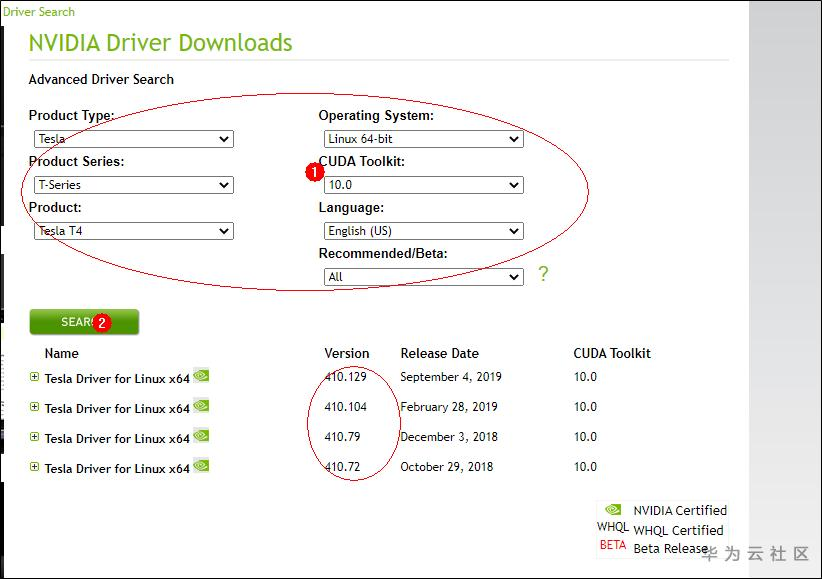This screenshot has height=579, width=822.
Task: Click the red BETA label in the legend
Action: click(613, 545)
